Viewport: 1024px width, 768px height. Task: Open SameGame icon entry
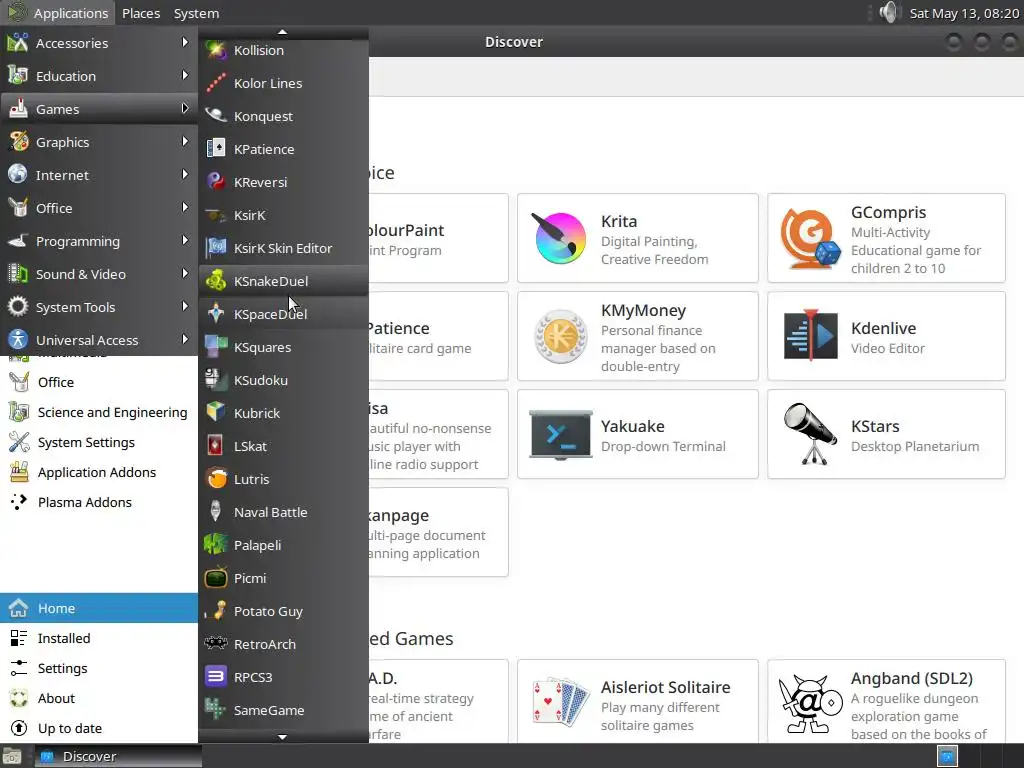(216, 710)
